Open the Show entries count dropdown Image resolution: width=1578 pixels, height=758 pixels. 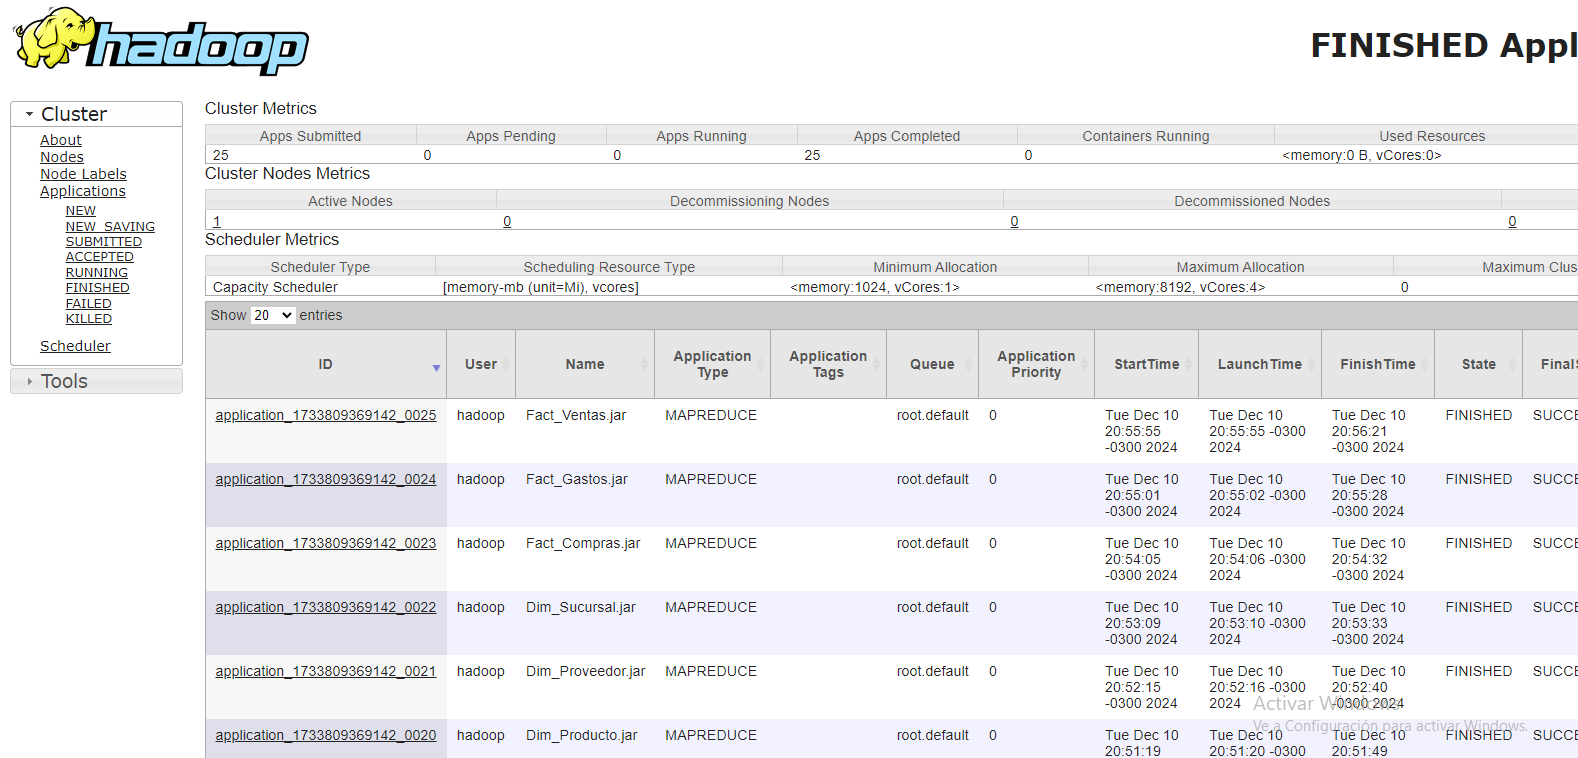273,315
